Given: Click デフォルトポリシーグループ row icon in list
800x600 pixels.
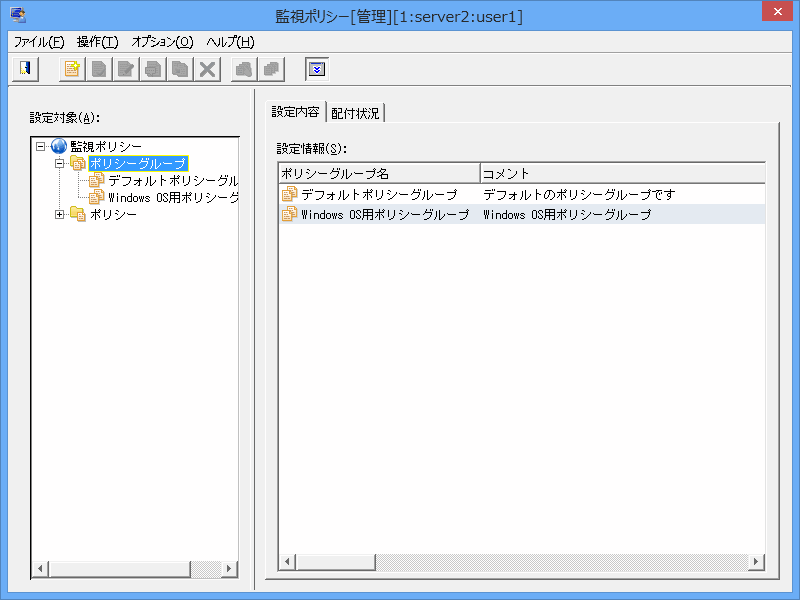Looking at the screenshot, I should pyautogui.click(x=290, y=195).
